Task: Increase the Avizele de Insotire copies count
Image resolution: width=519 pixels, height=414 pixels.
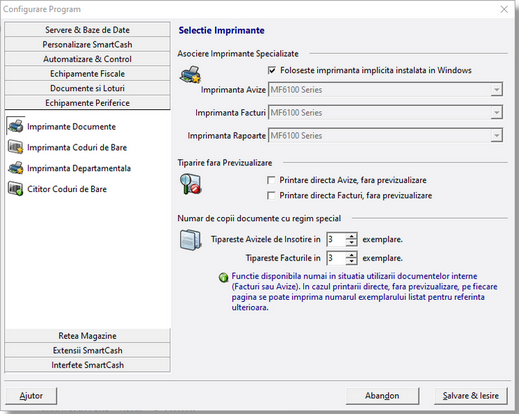Action: tap(351, 236)
